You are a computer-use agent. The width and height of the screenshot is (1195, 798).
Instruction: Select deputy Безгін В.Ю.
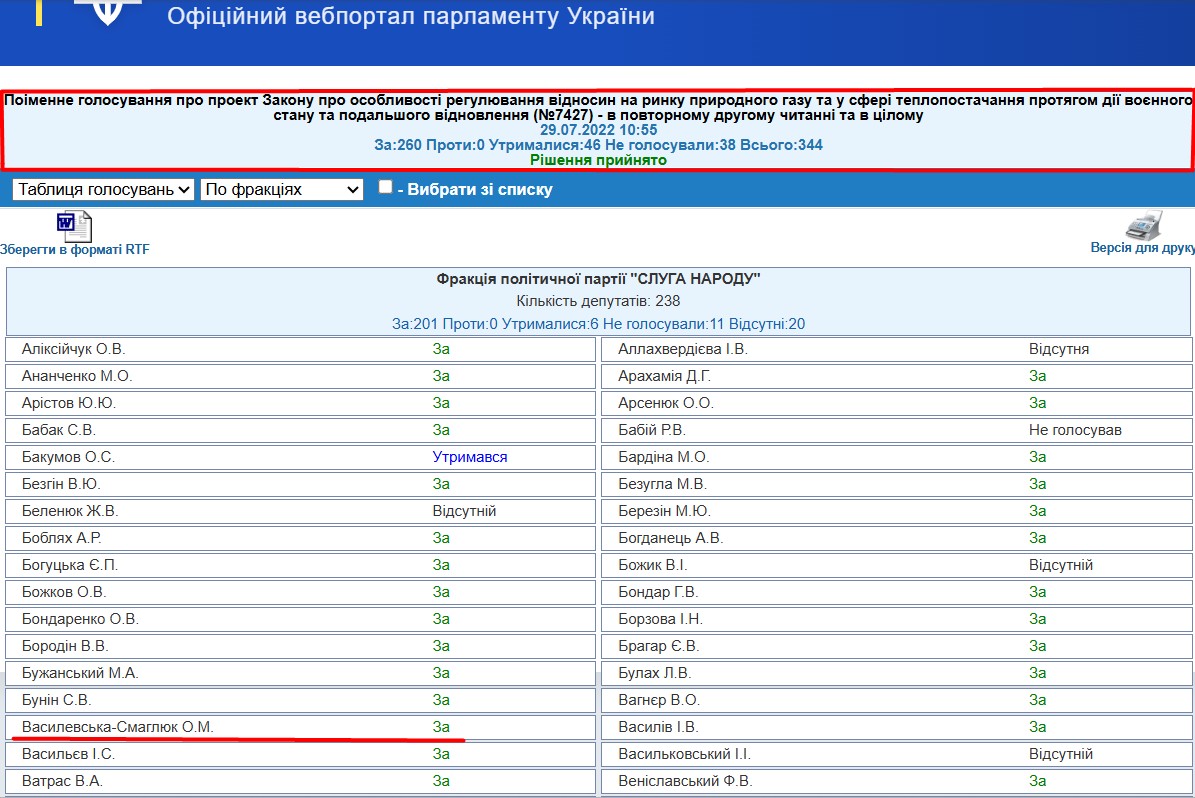(61, 484)
